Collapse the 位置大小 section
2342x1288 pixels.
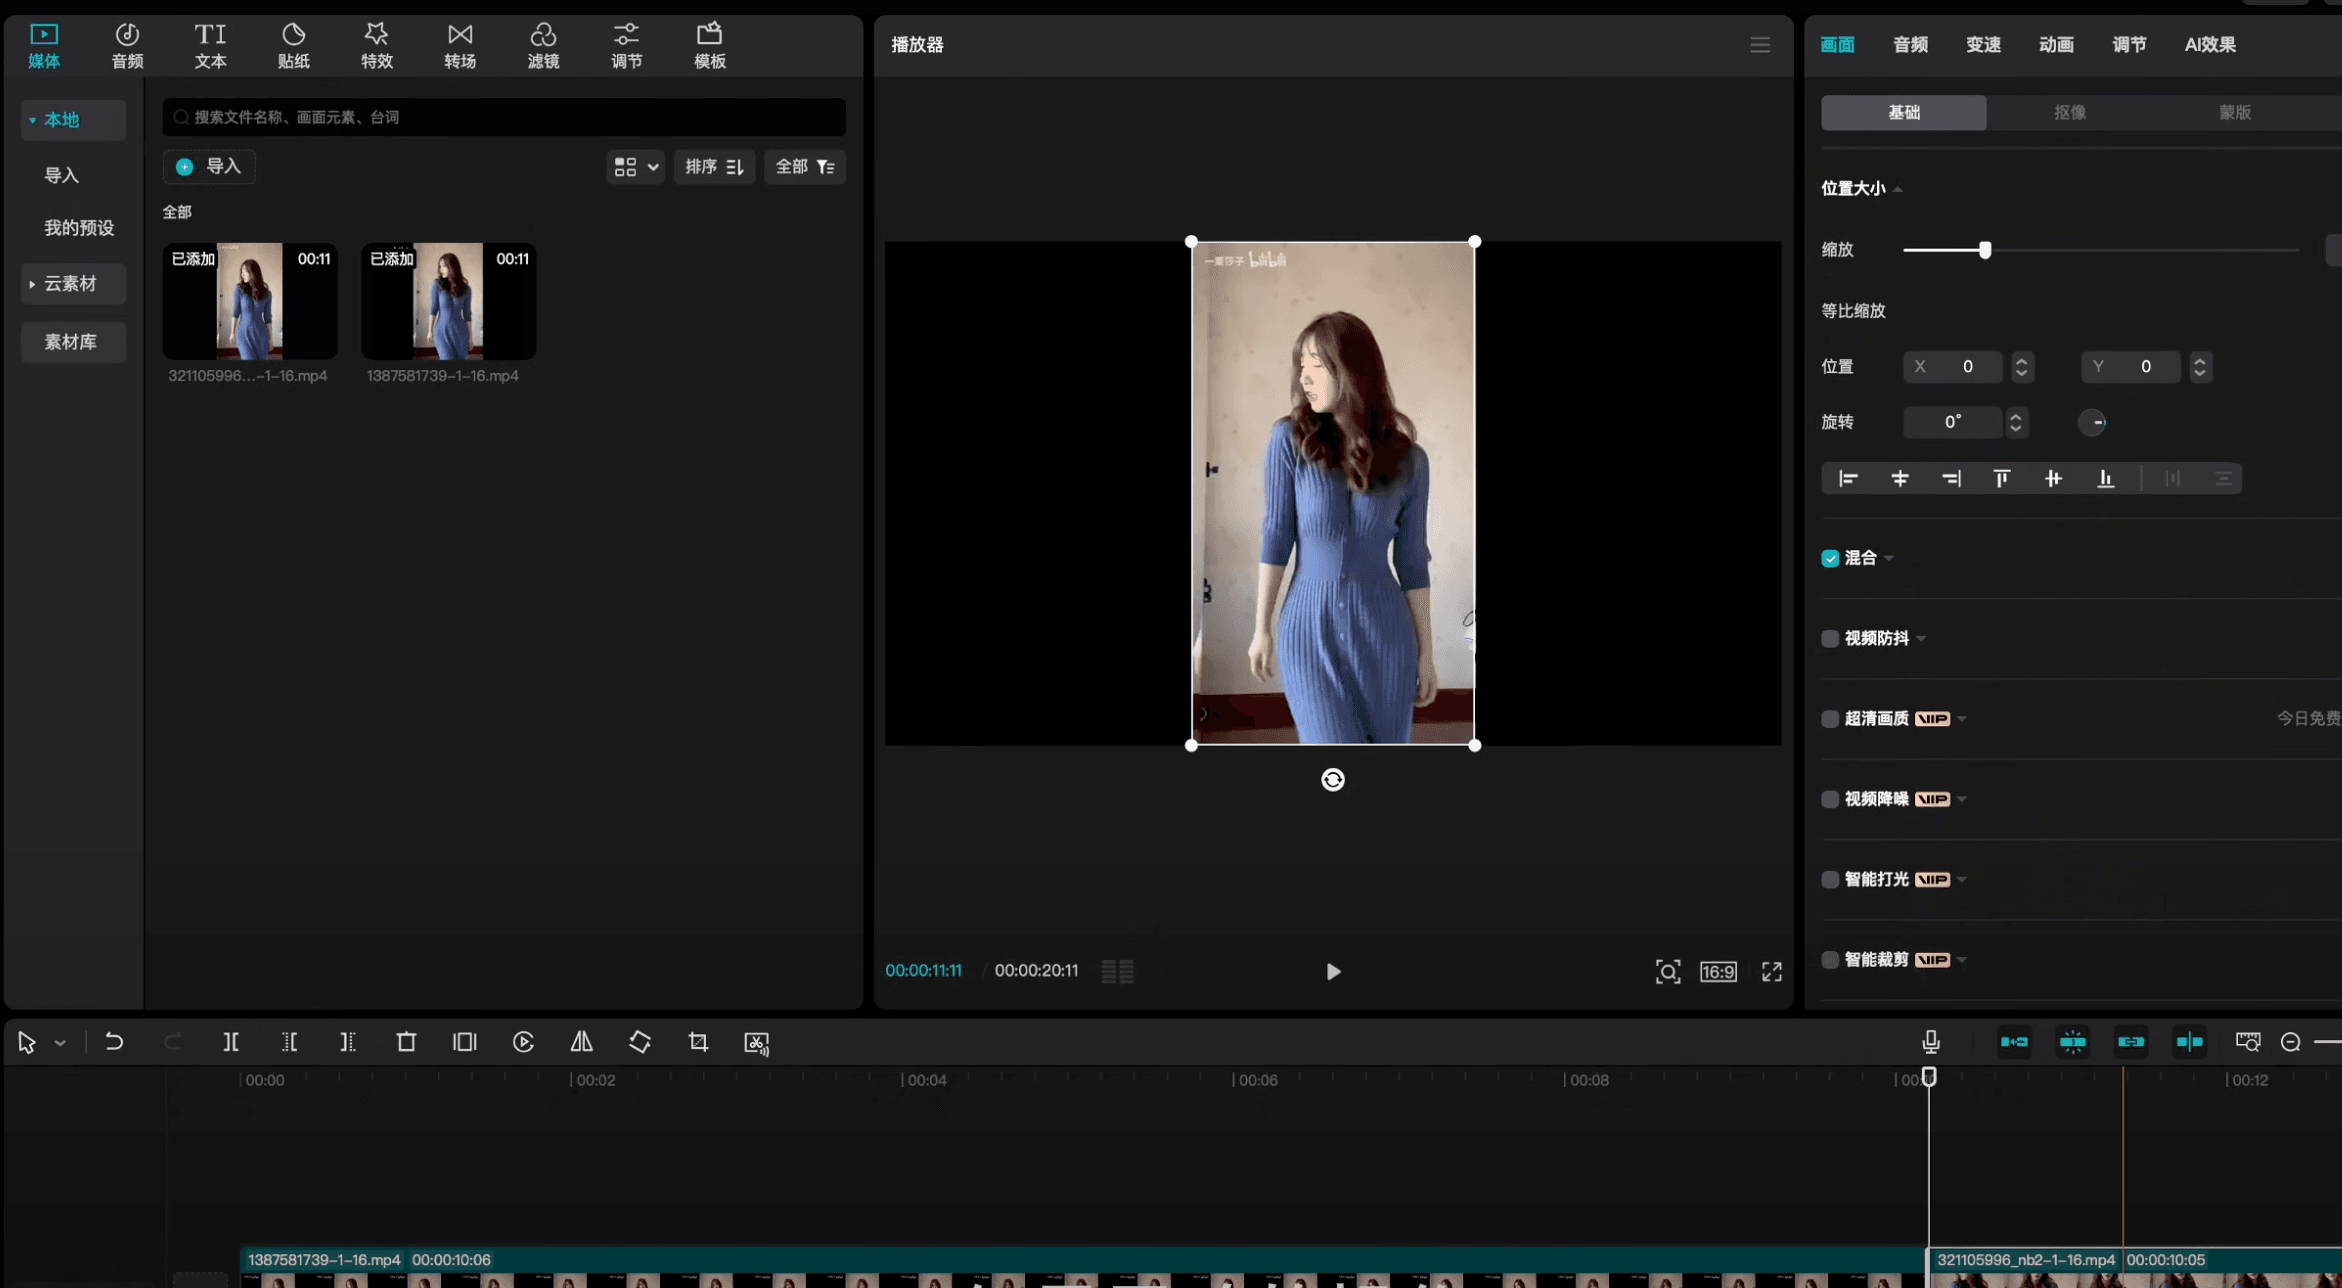[1897, 188]
